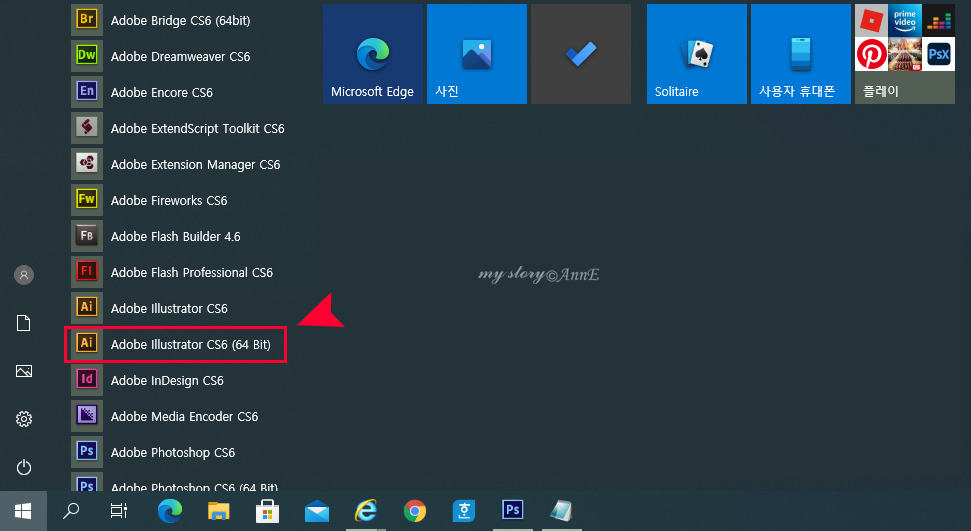
Task: Open the Microsoft Edge tile
Action: pyautogui.click(x=373, y=54)
